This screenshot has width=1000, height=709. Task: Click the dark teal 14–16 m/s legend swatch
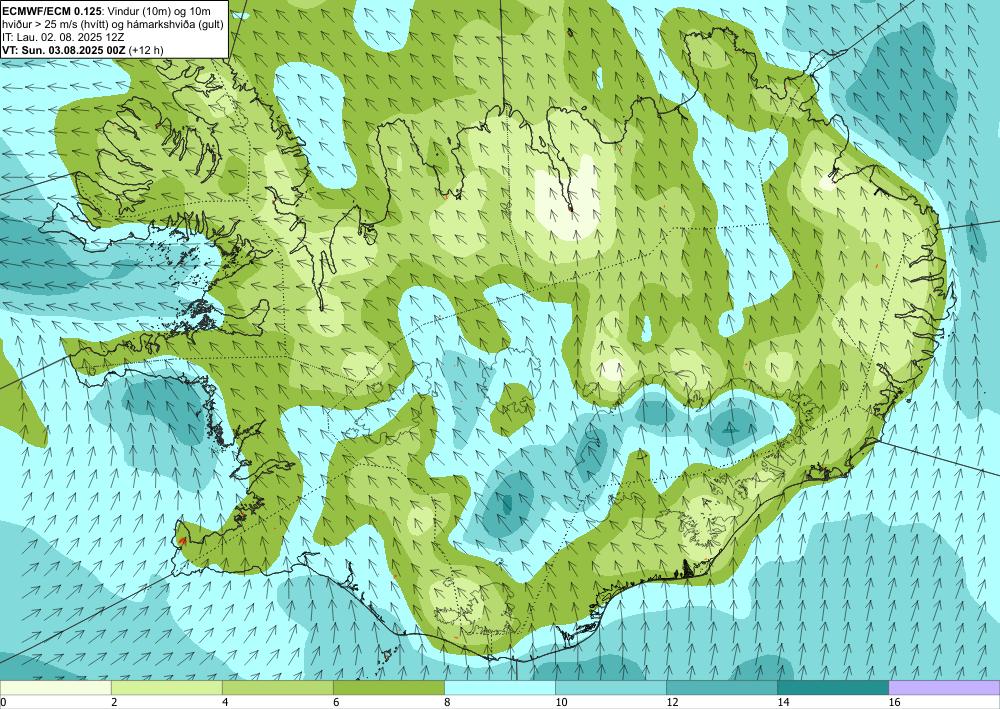833,687
